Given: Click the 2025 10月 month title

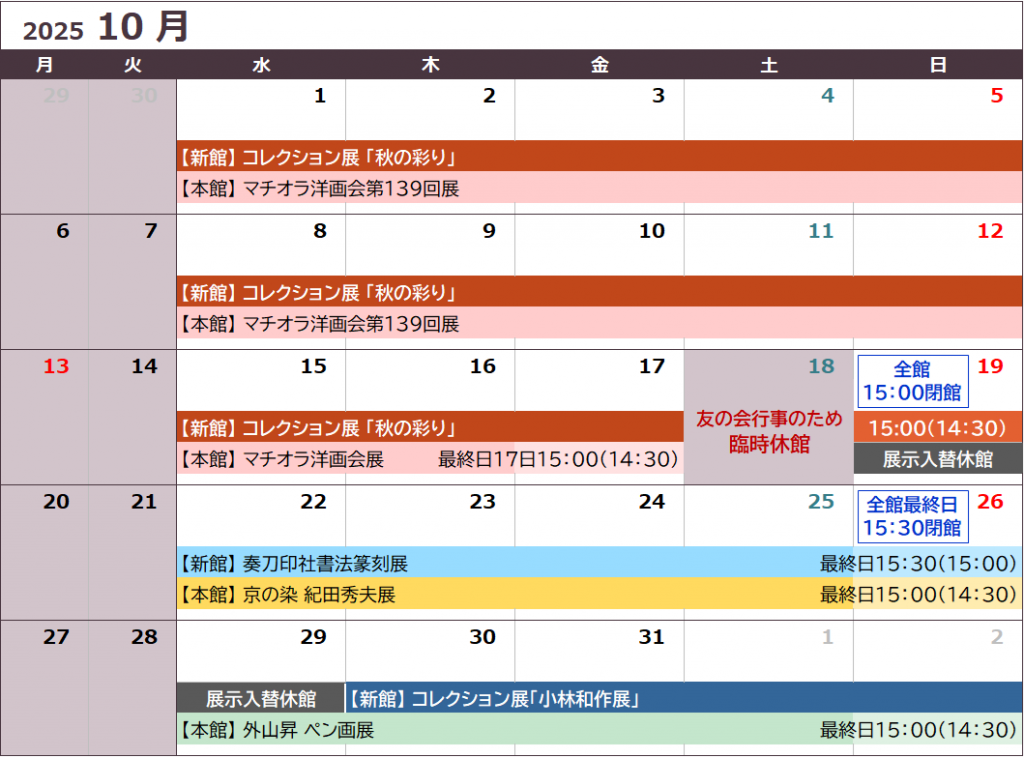Looking at the screenshot, I should point(106,27).
